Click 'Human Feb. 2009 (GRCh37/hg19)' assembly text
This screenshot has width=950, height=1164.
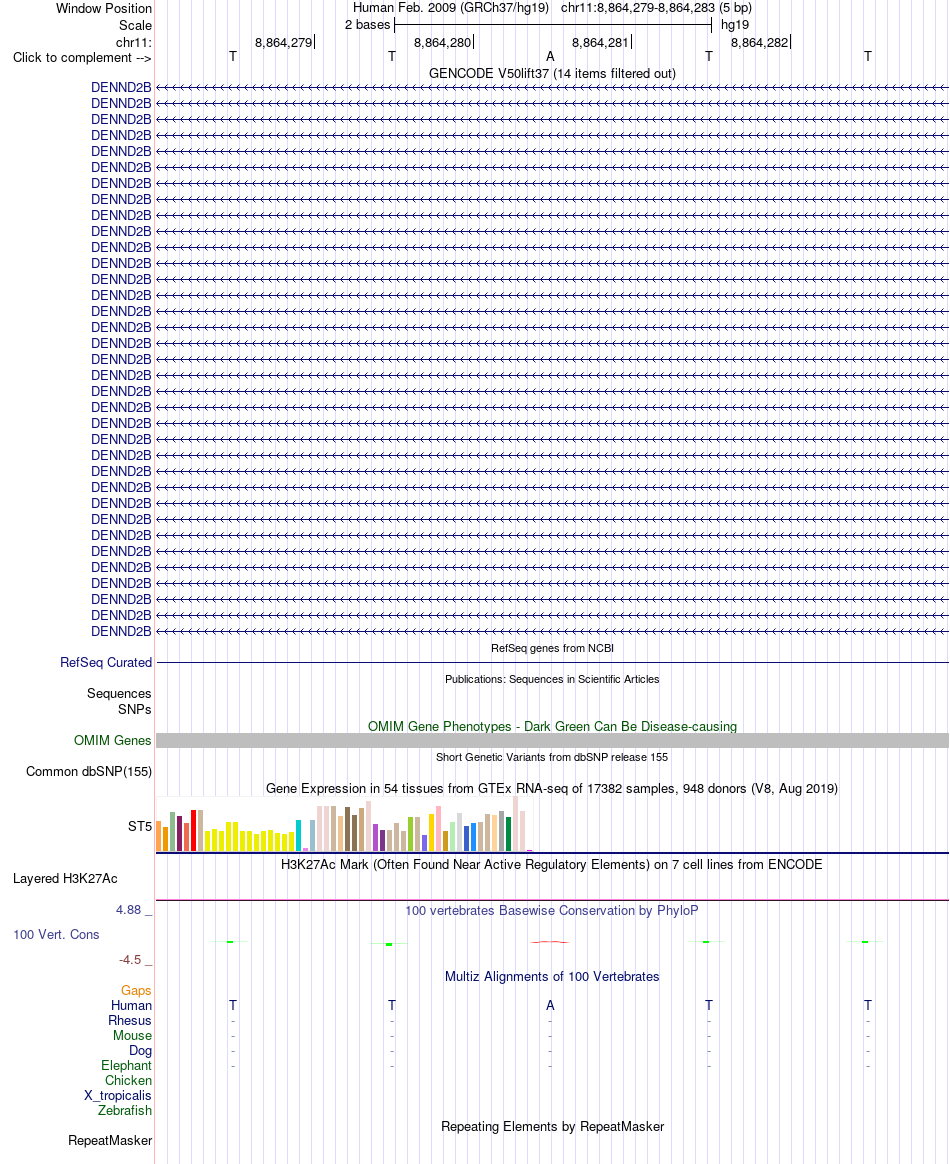451,8
